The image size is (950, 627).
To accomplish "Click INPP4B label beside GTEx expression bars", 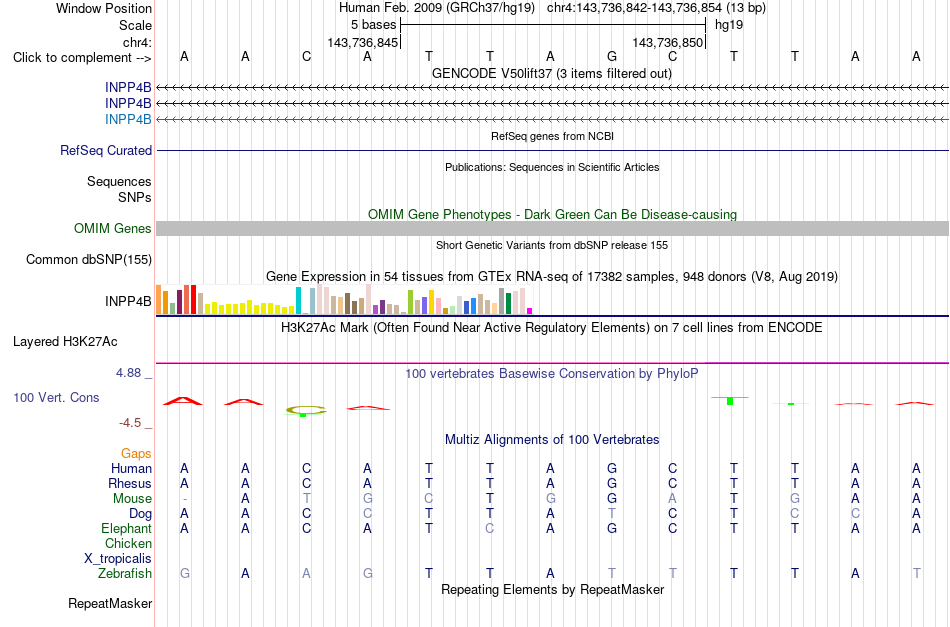I will (128, 301).
